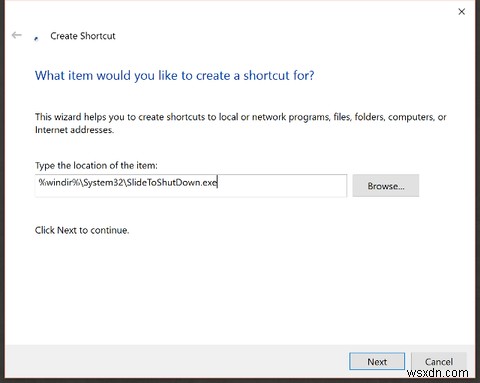Click the wizard description paragraph text
Screen dimensions: 480x383
click(240, 123)
